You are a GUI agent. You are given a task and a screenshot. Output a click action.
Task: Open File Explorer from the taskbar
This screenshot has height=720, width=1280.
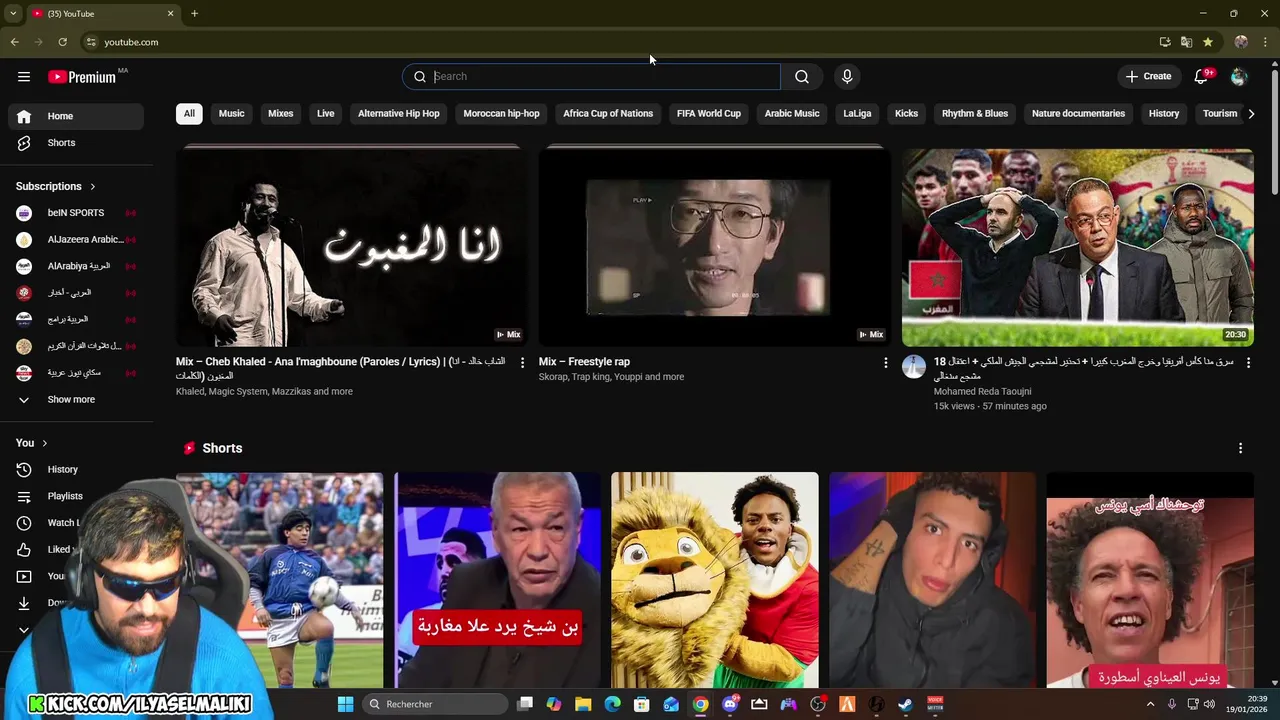[583, 704]
